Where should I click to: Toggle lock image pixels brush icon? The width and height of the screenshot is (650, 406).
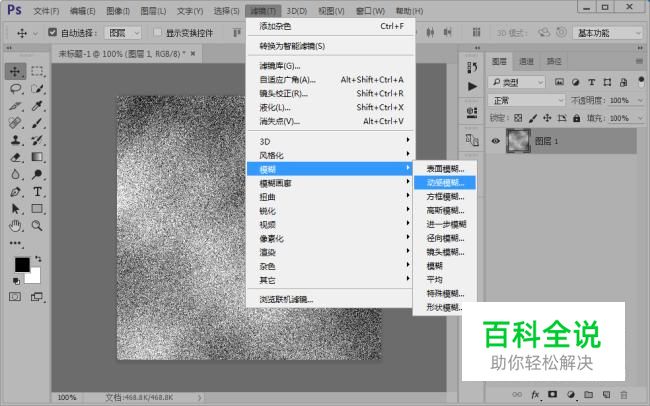tap(533, 118)
